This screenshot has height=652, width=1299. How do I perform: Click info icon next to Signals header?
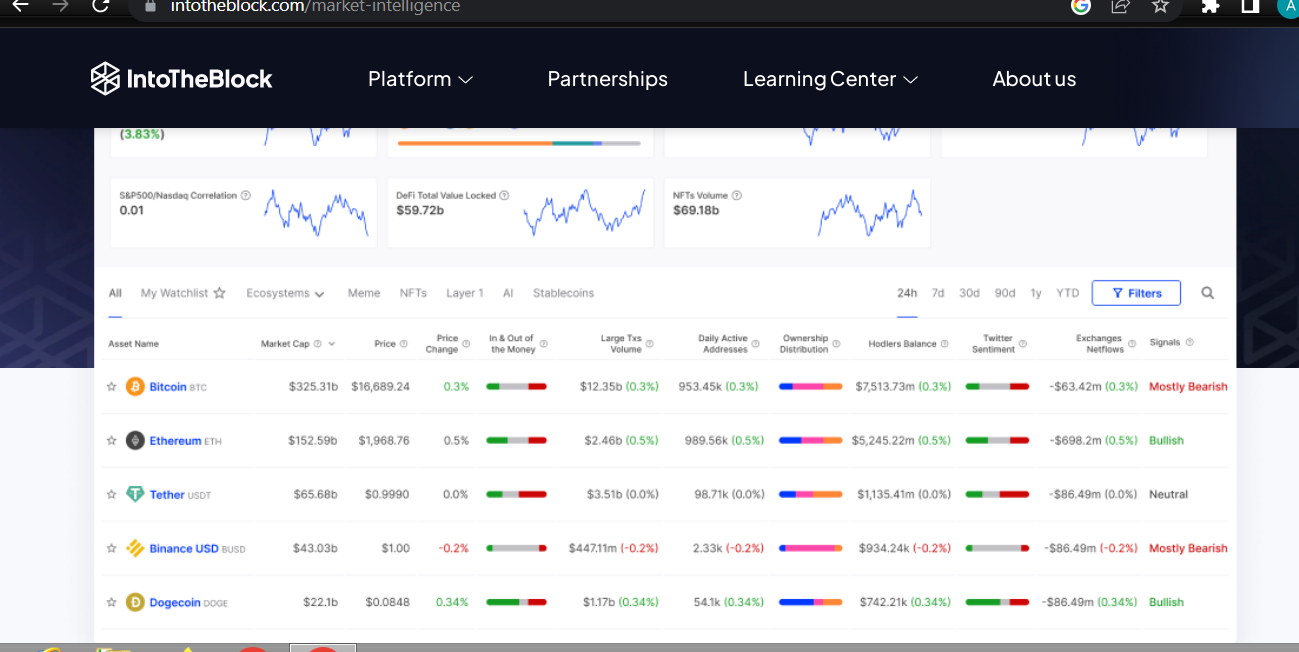coord(1189,343)
